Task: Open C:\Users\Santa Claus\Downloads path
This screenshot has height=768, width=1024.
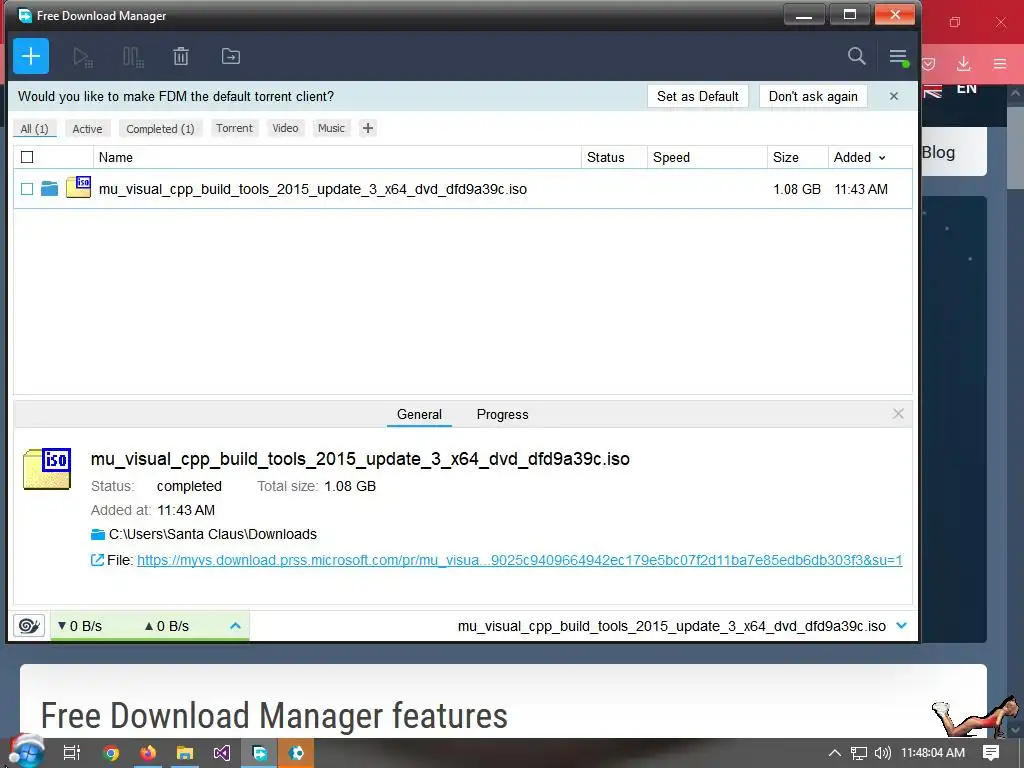Action: pyautogui.click(x=213, y=534)
